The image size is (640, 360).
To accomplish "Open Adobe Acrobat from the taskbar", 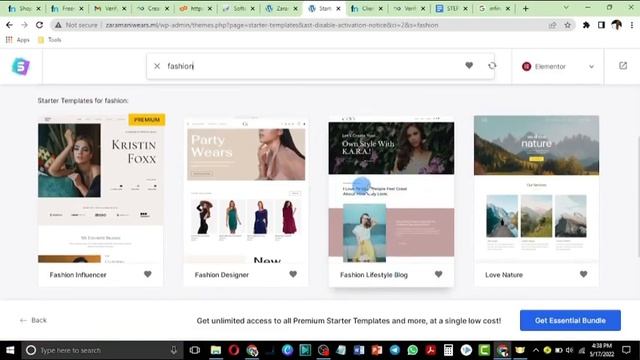I will point(431,350).
